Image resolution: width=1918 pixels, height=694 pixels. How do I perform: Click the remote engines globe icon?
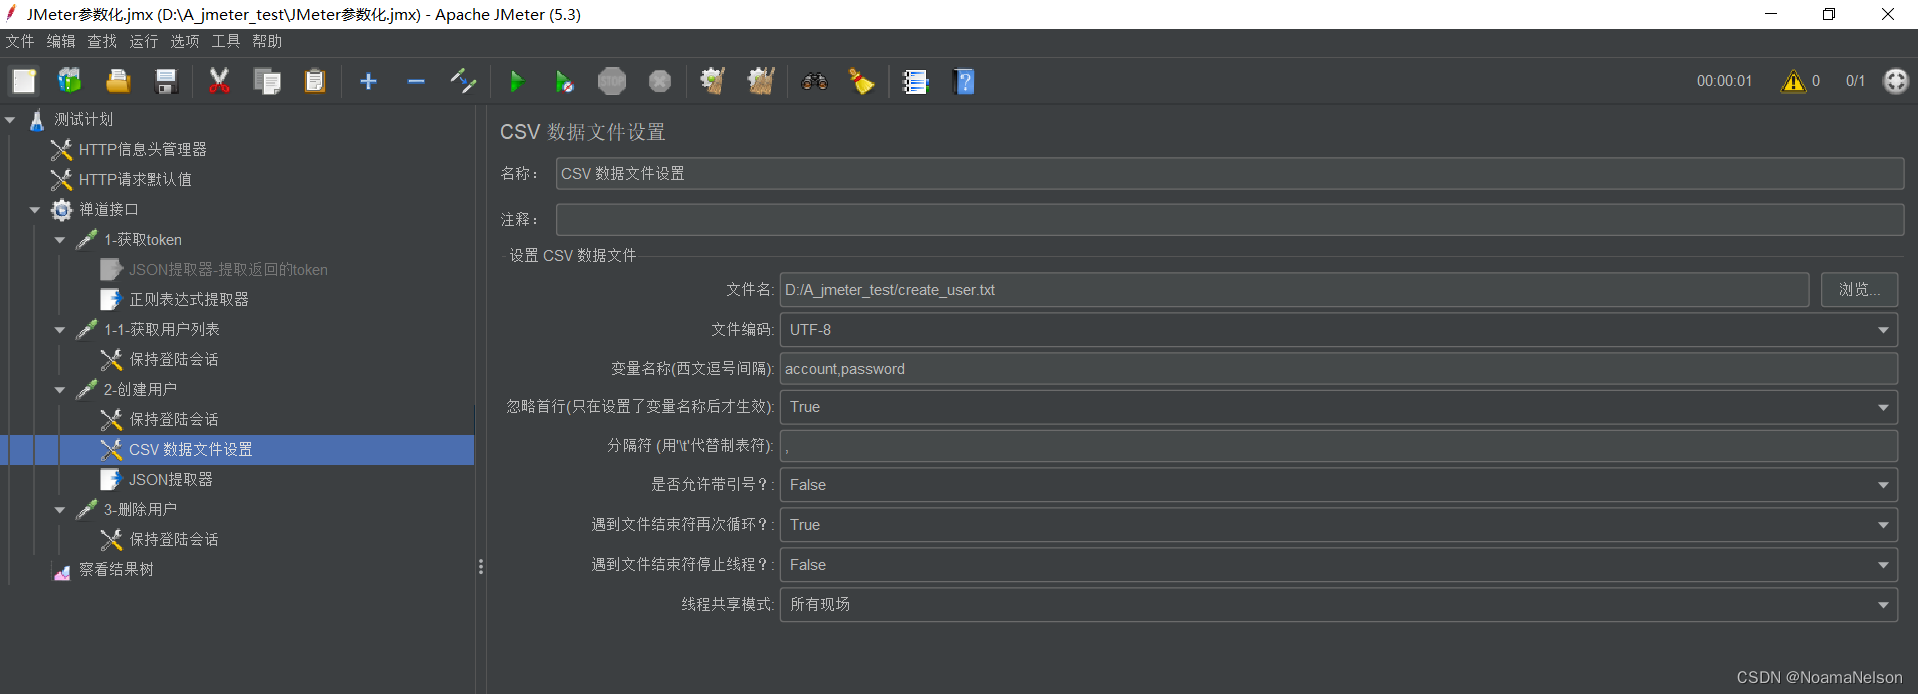[x=1896, y=81]
